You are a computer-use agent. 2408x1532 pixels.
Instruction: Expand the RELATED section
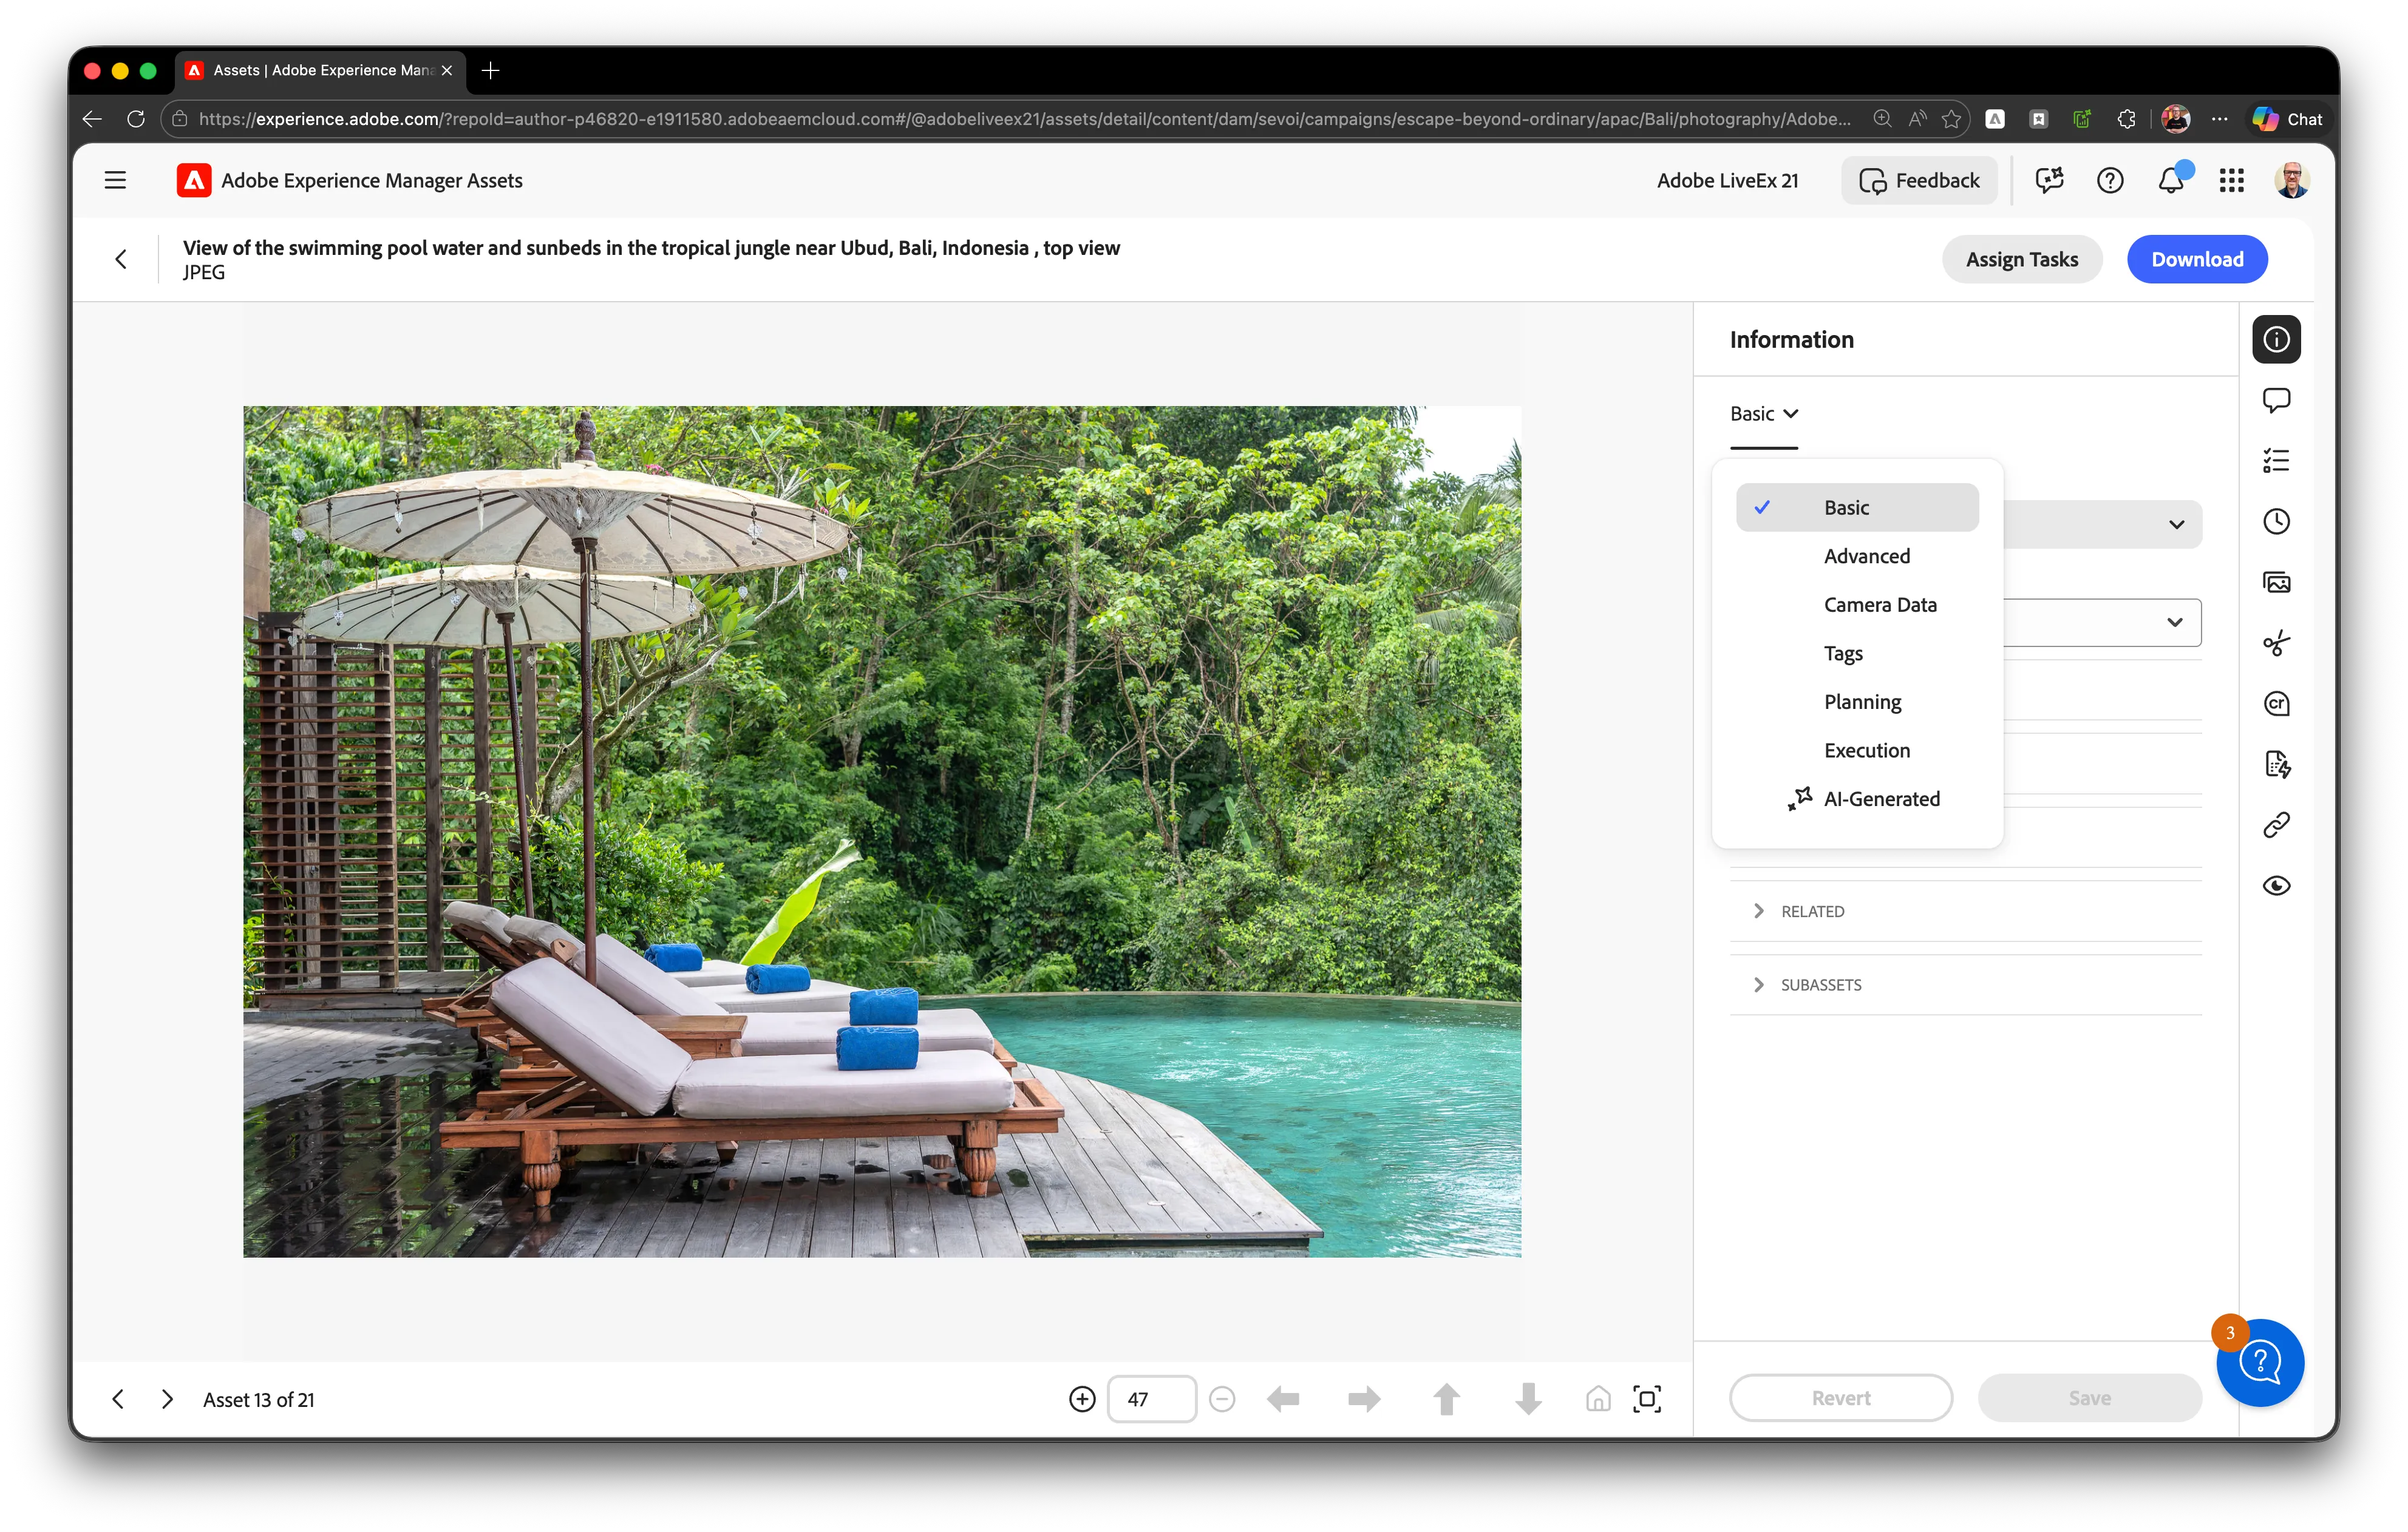[x=1965, y=911]
